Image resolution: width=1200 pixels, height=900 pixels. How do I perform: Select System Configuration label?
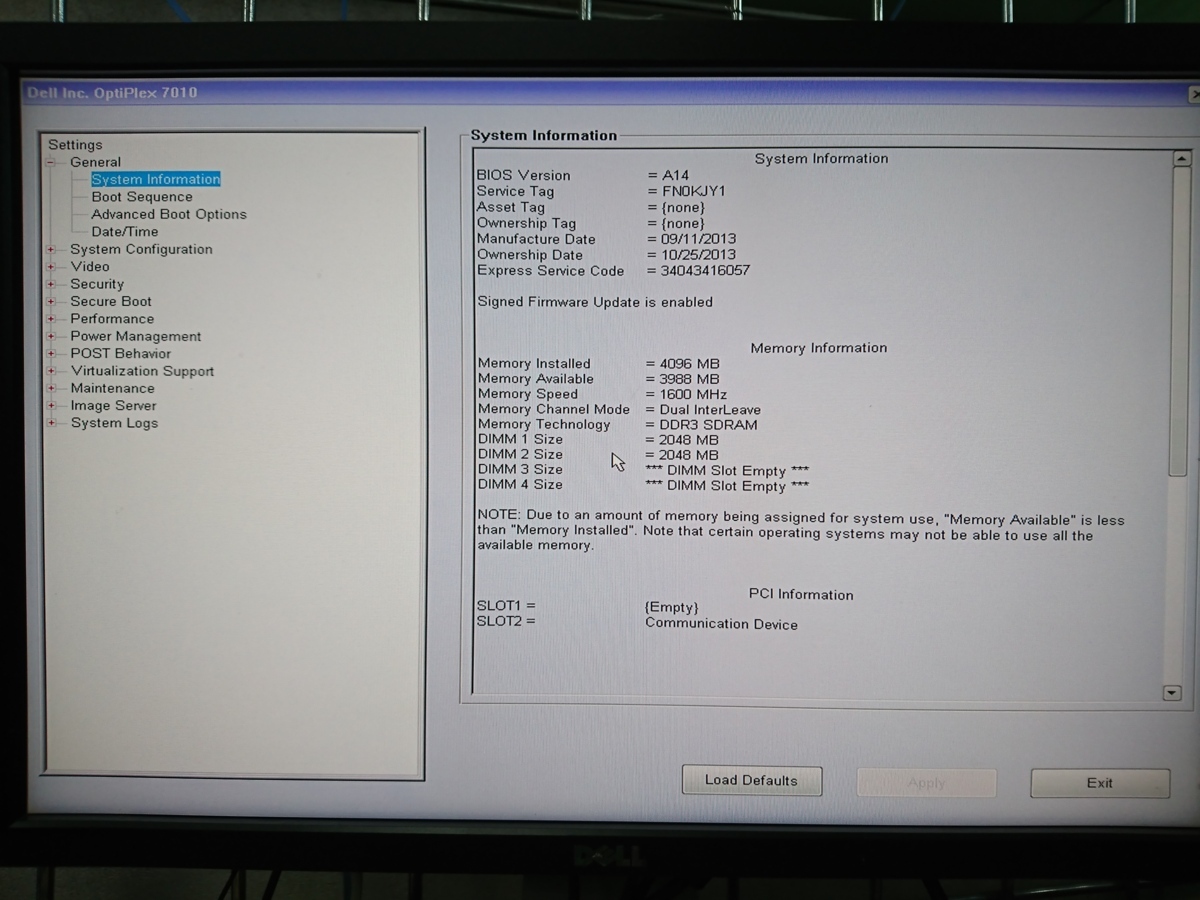141,249
